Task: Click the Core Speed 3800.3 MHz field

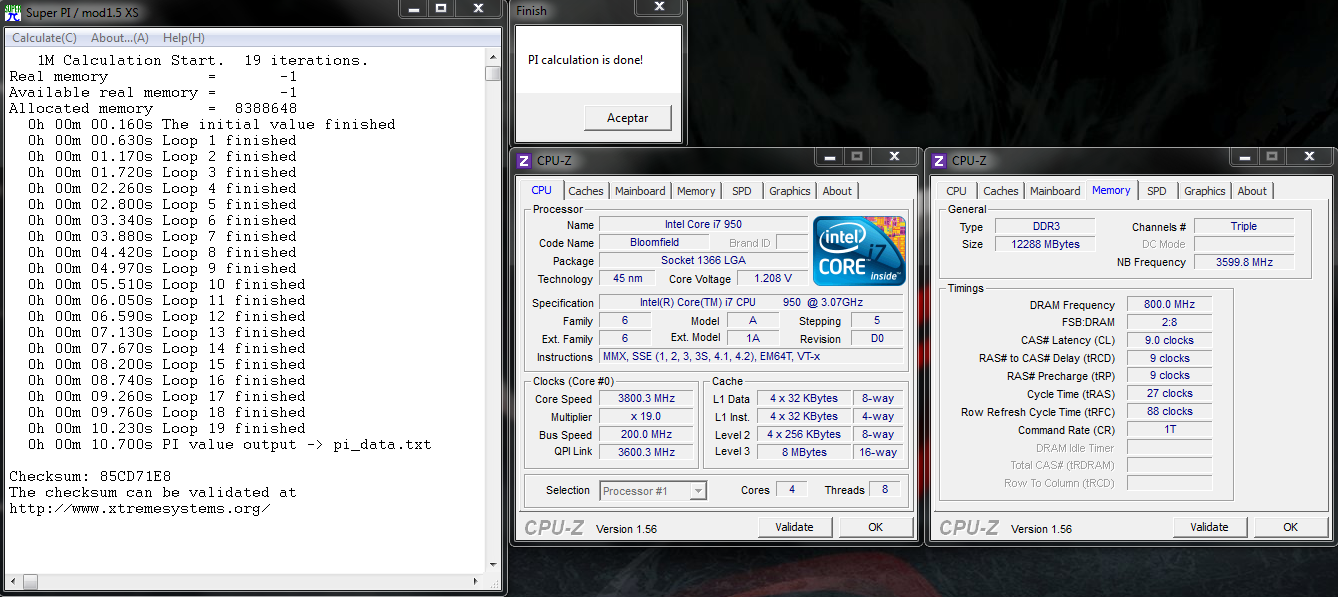Action: tap(647, 399)
